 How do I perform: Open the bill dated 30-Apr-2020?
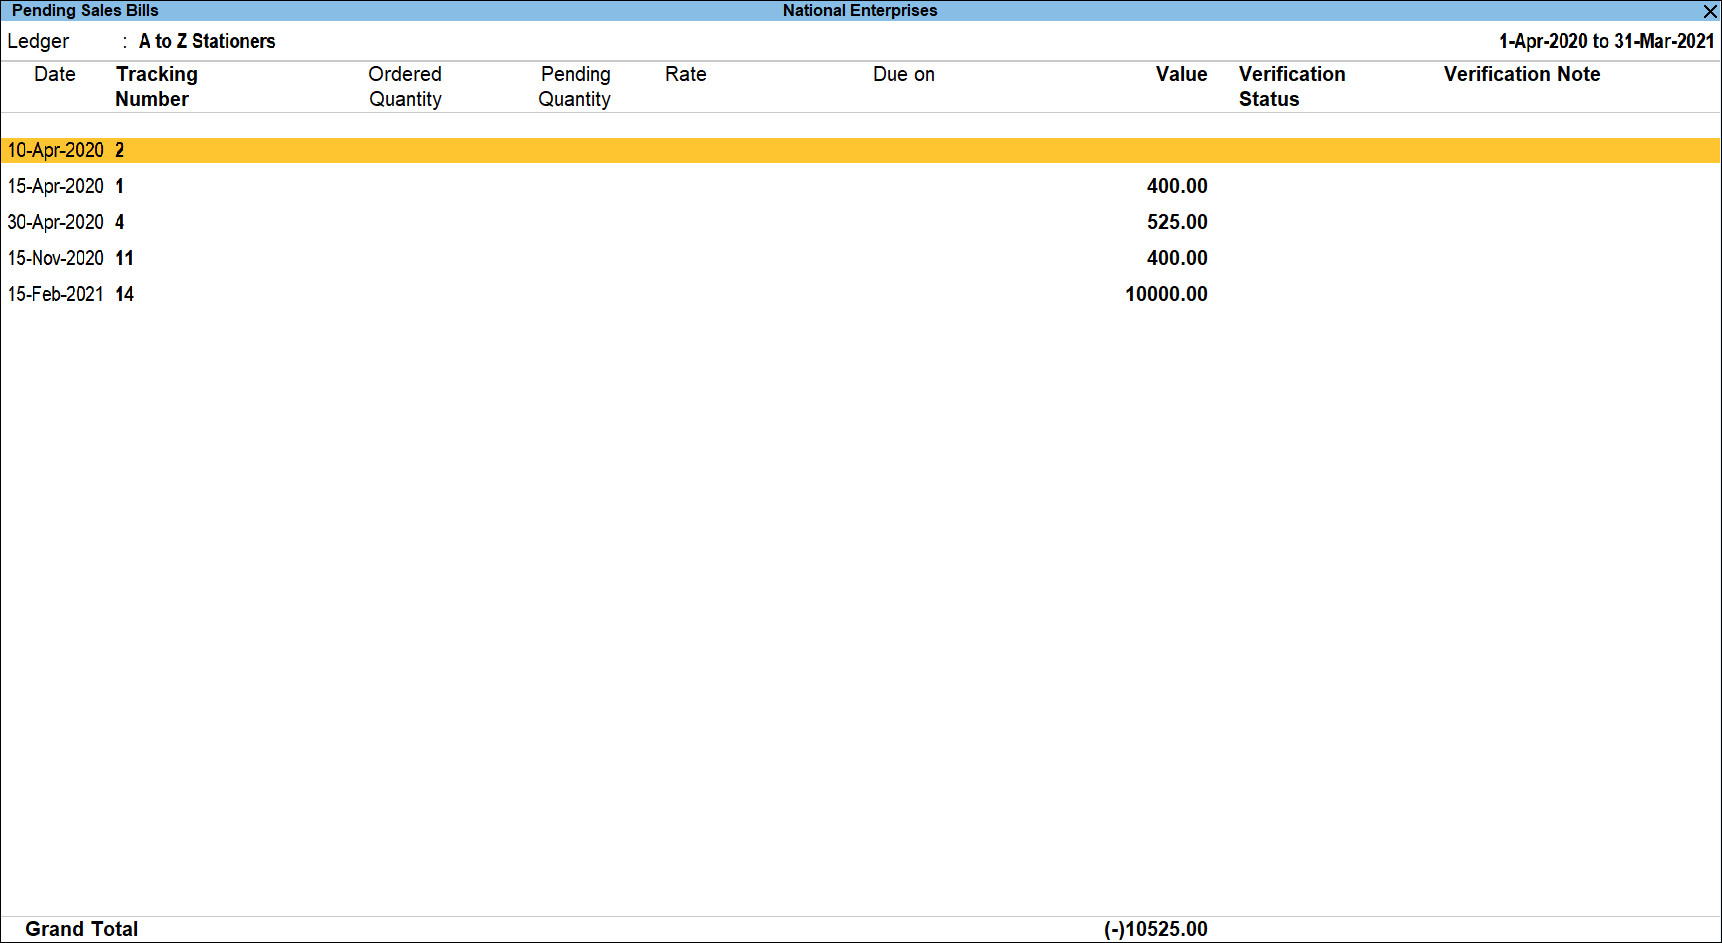click(x=55, y=221)
